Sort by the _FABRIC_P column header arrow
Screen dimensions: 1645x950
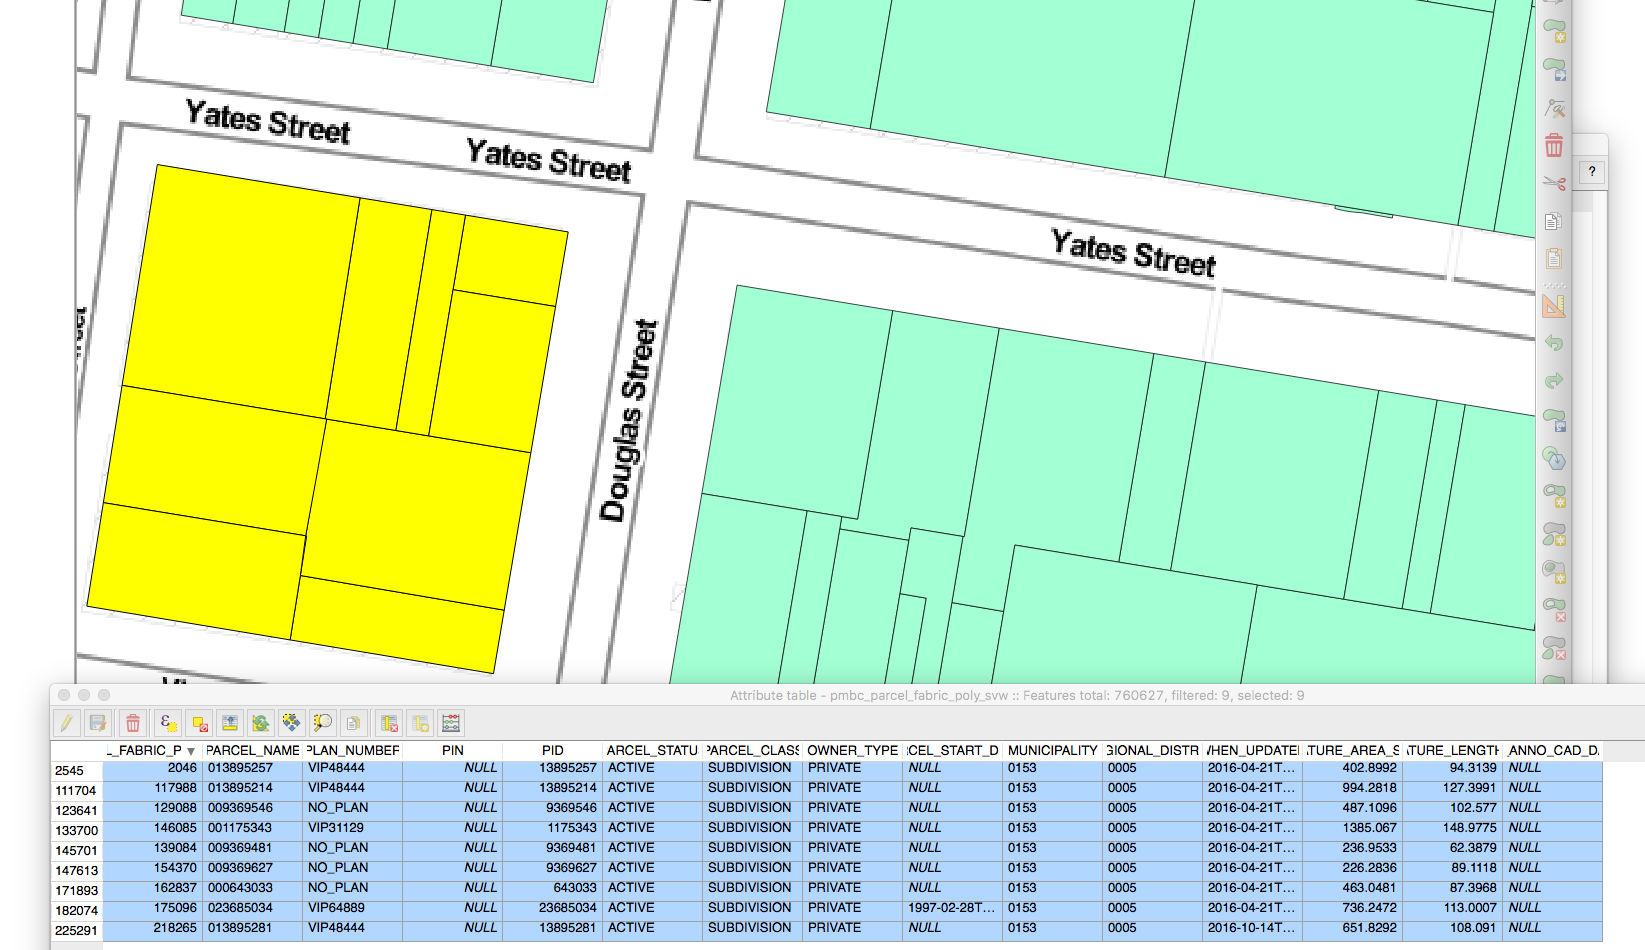[x=190, y=751]
